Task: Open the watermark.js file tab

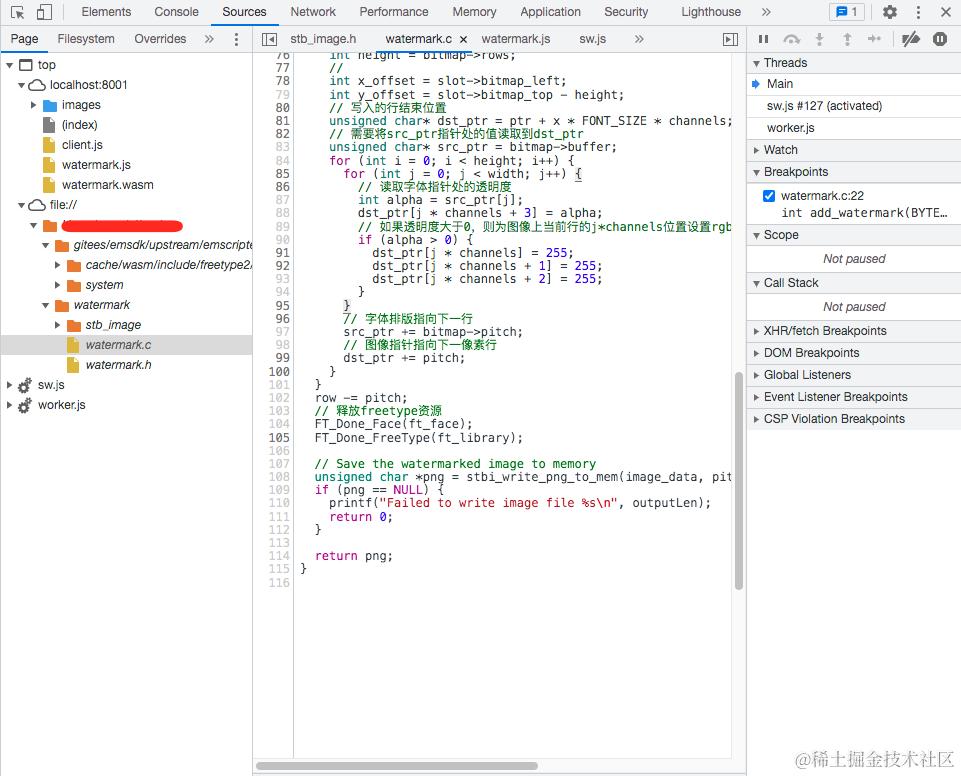Action: click(515, 39)
